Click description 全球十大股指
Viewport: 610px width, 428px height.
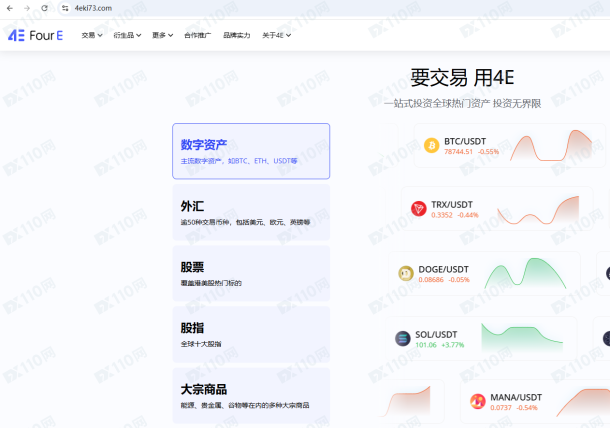coord(201,344)
